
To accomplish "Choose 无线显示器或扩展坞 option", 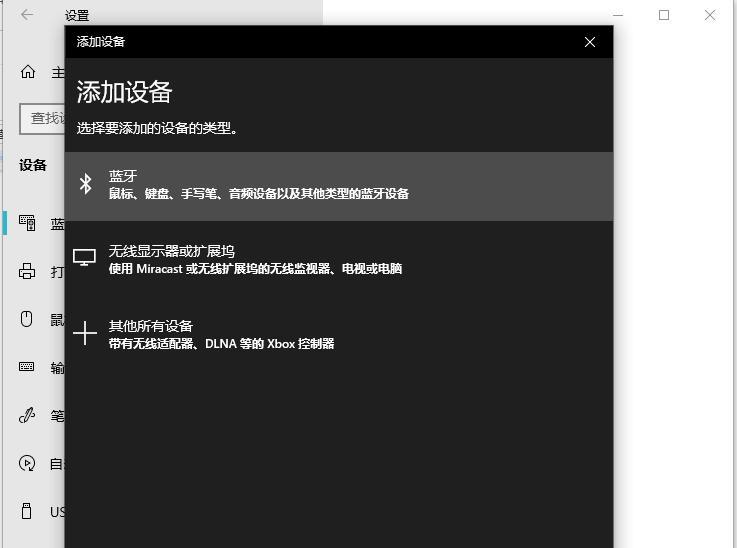I will [339, 259].
